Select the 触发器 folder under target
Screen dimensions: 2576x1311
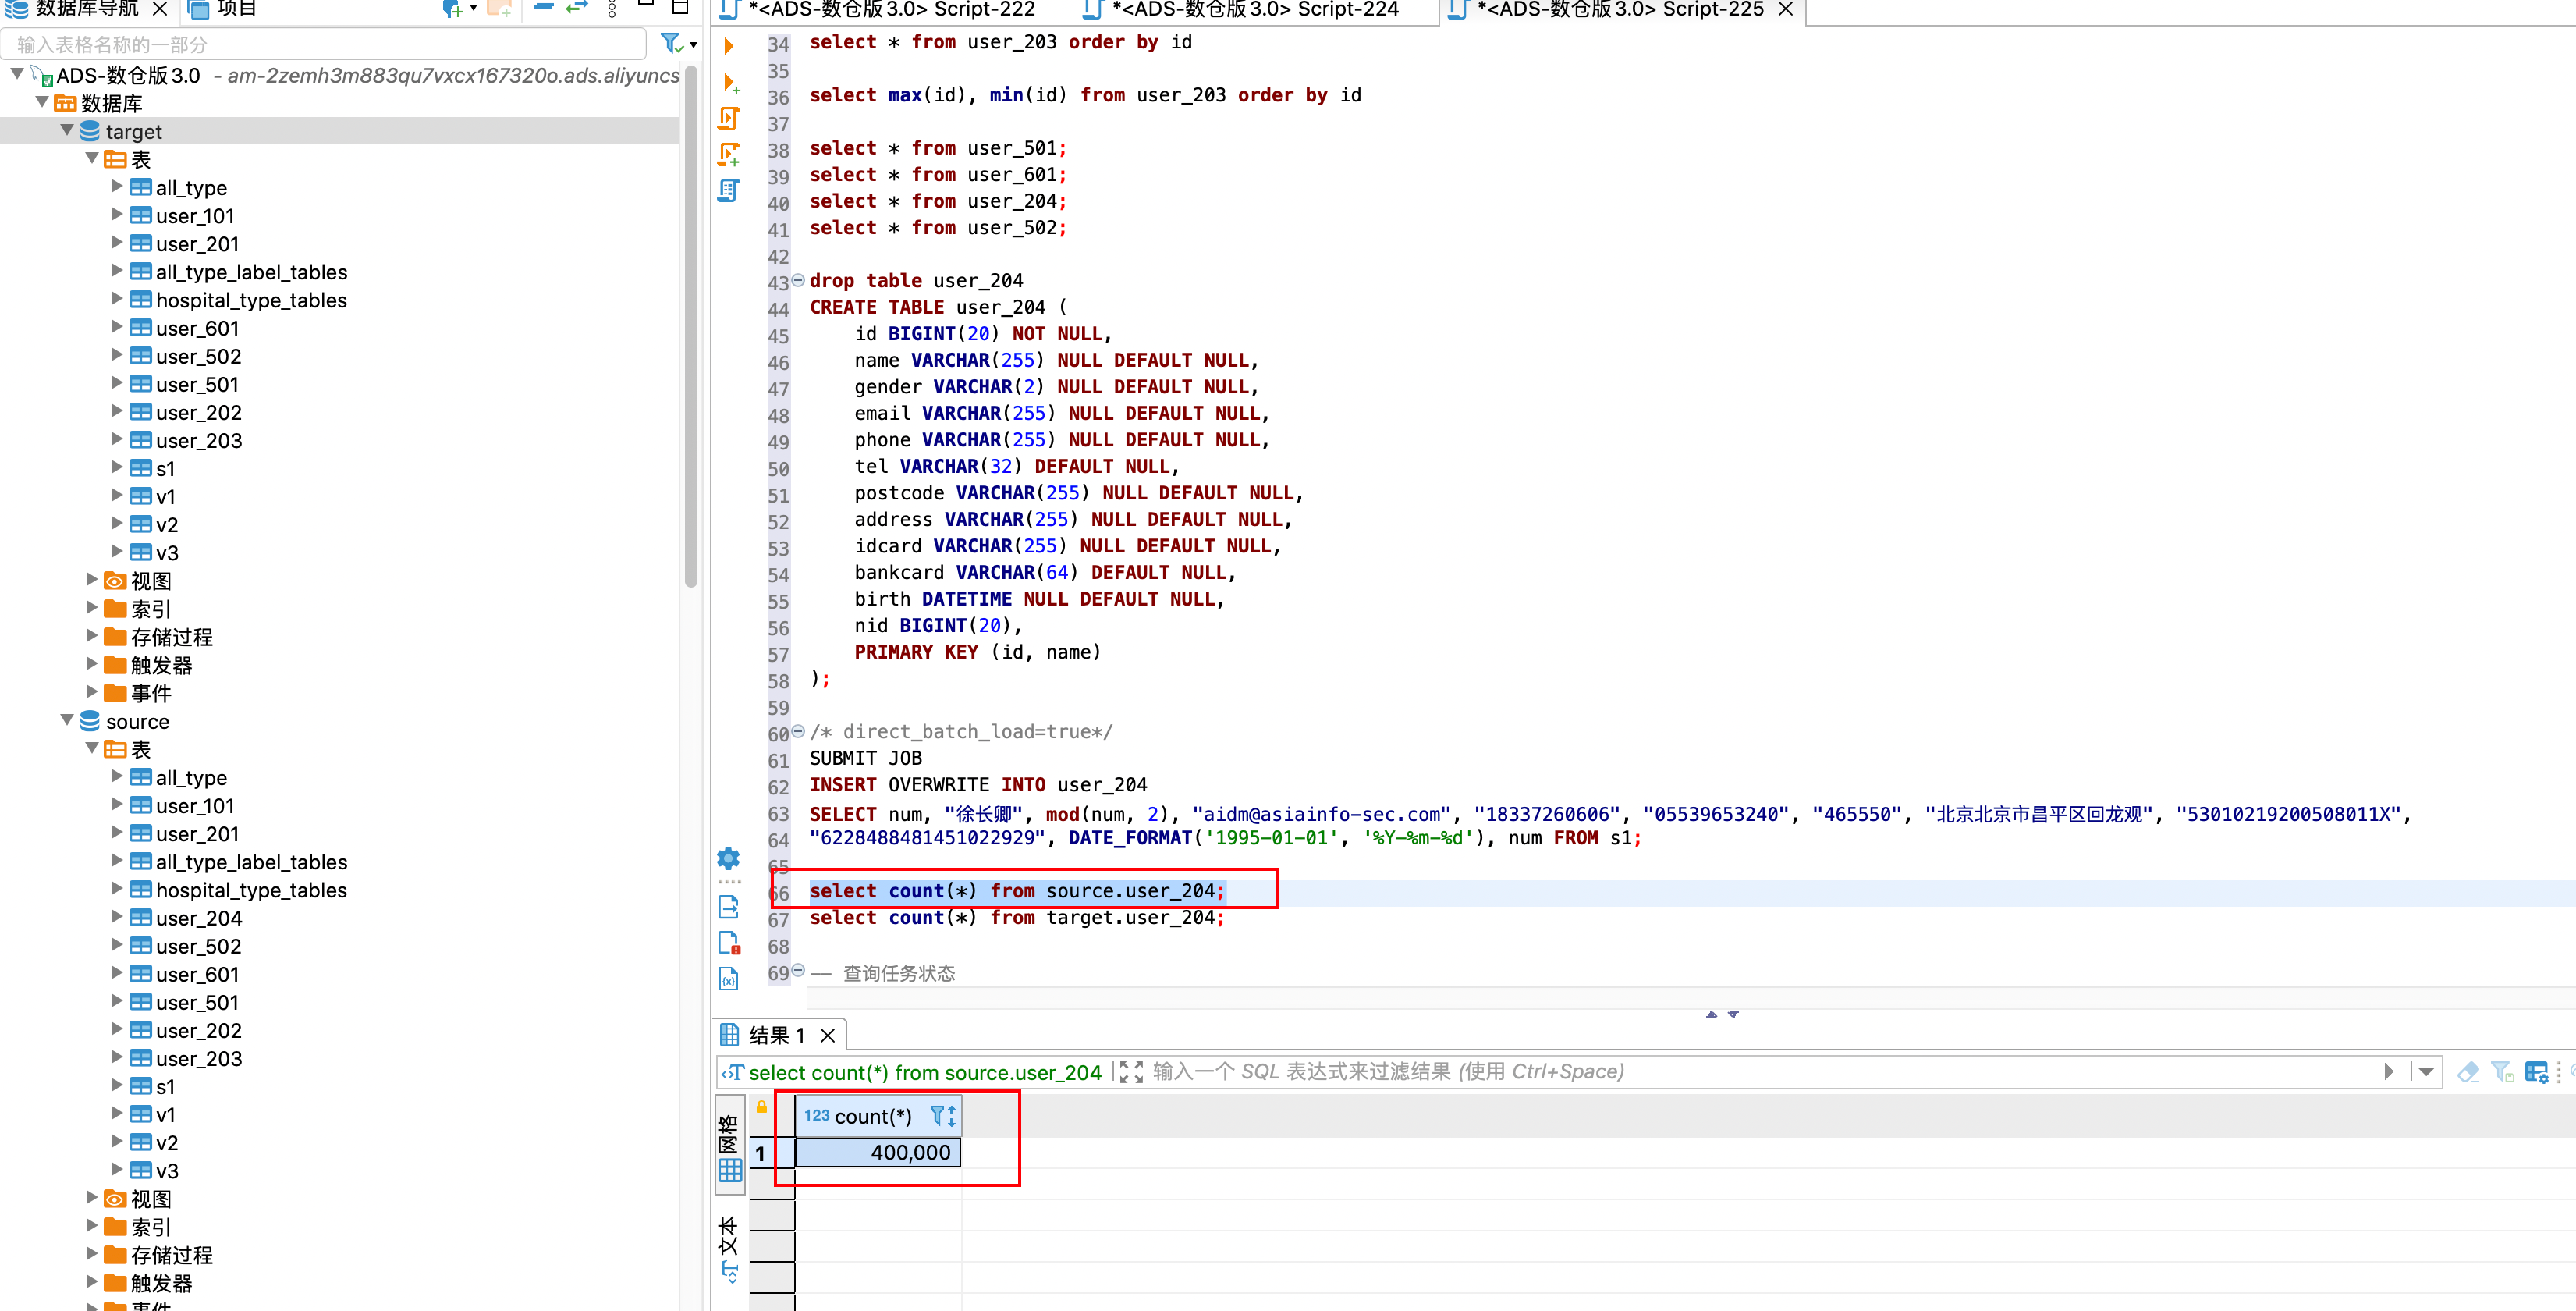click(x=161, y=664)
